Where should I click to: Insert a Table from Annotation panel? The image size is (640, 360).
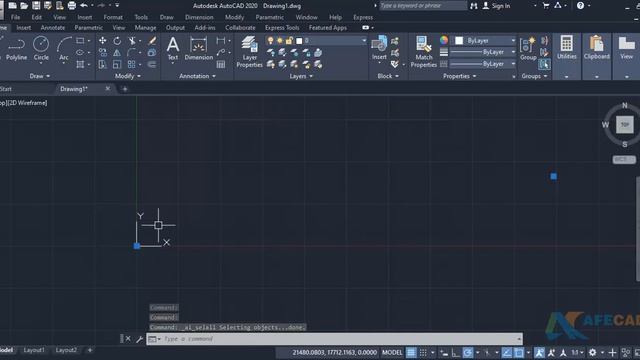[x=221, y=64]
